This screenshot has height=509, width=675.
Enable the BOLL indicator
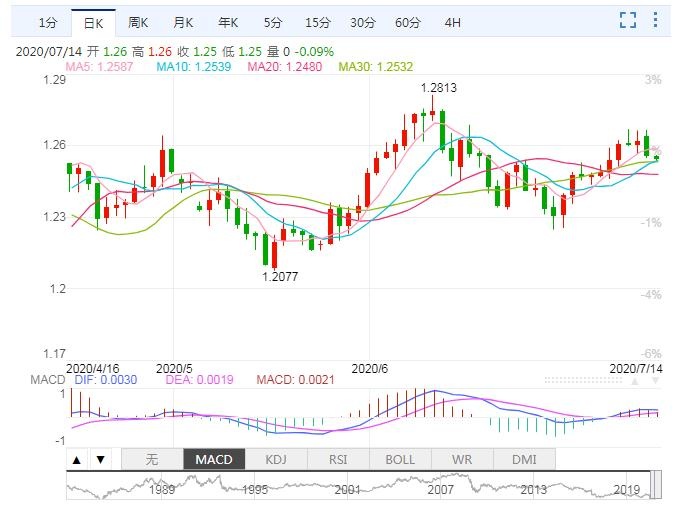coord(400,460)
